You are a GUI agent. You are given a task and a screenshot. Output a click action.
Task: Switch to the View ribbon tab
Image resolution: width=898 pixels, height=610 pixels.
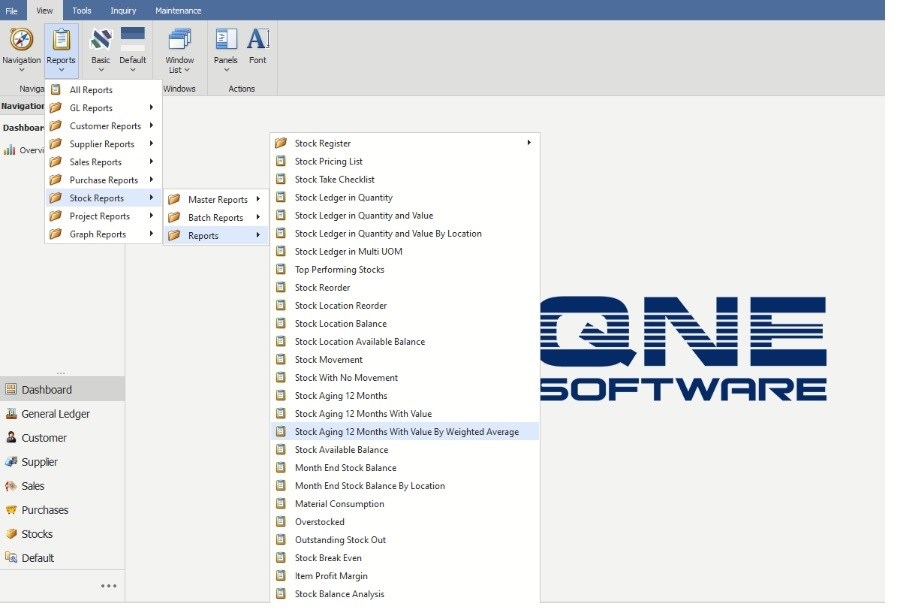[x=45, y=10]
